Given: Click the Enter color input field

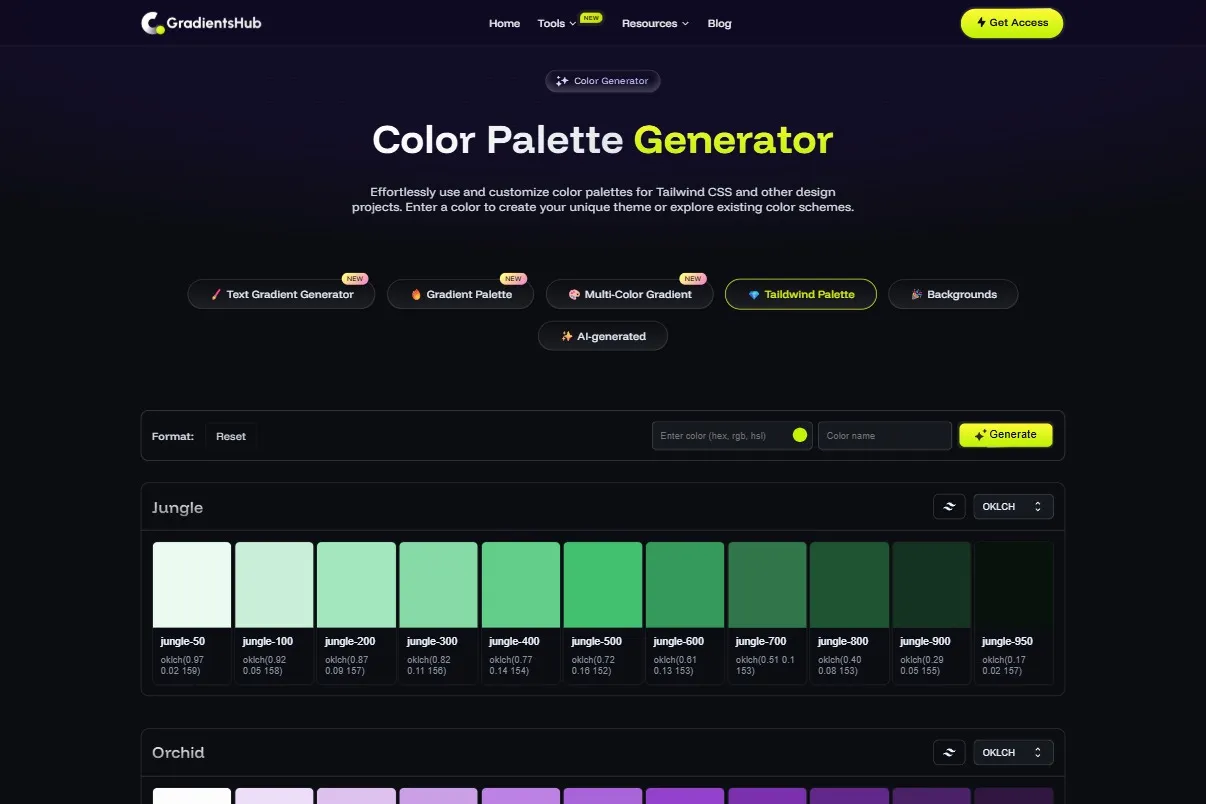Looking at the screenshot, I should click(x=720, y=435).
